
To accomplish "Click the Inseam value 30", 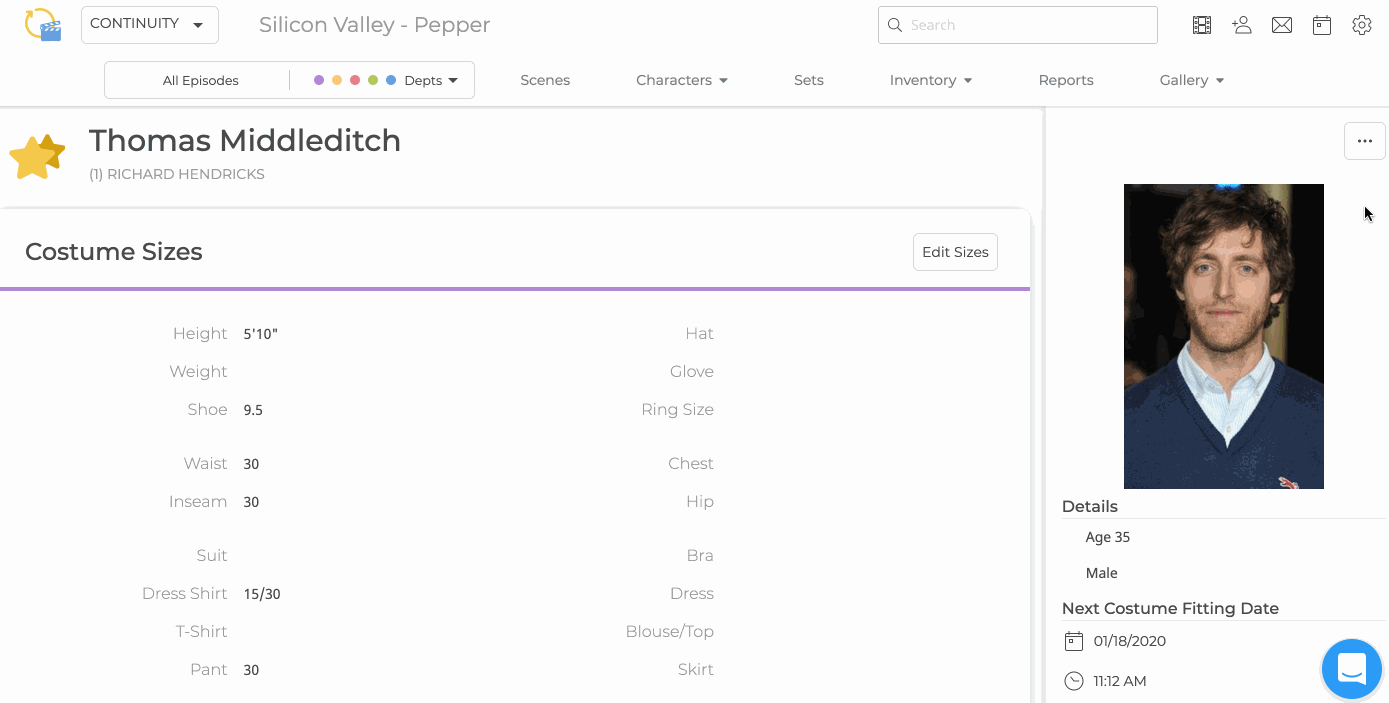I will click(x=251, y=502).
